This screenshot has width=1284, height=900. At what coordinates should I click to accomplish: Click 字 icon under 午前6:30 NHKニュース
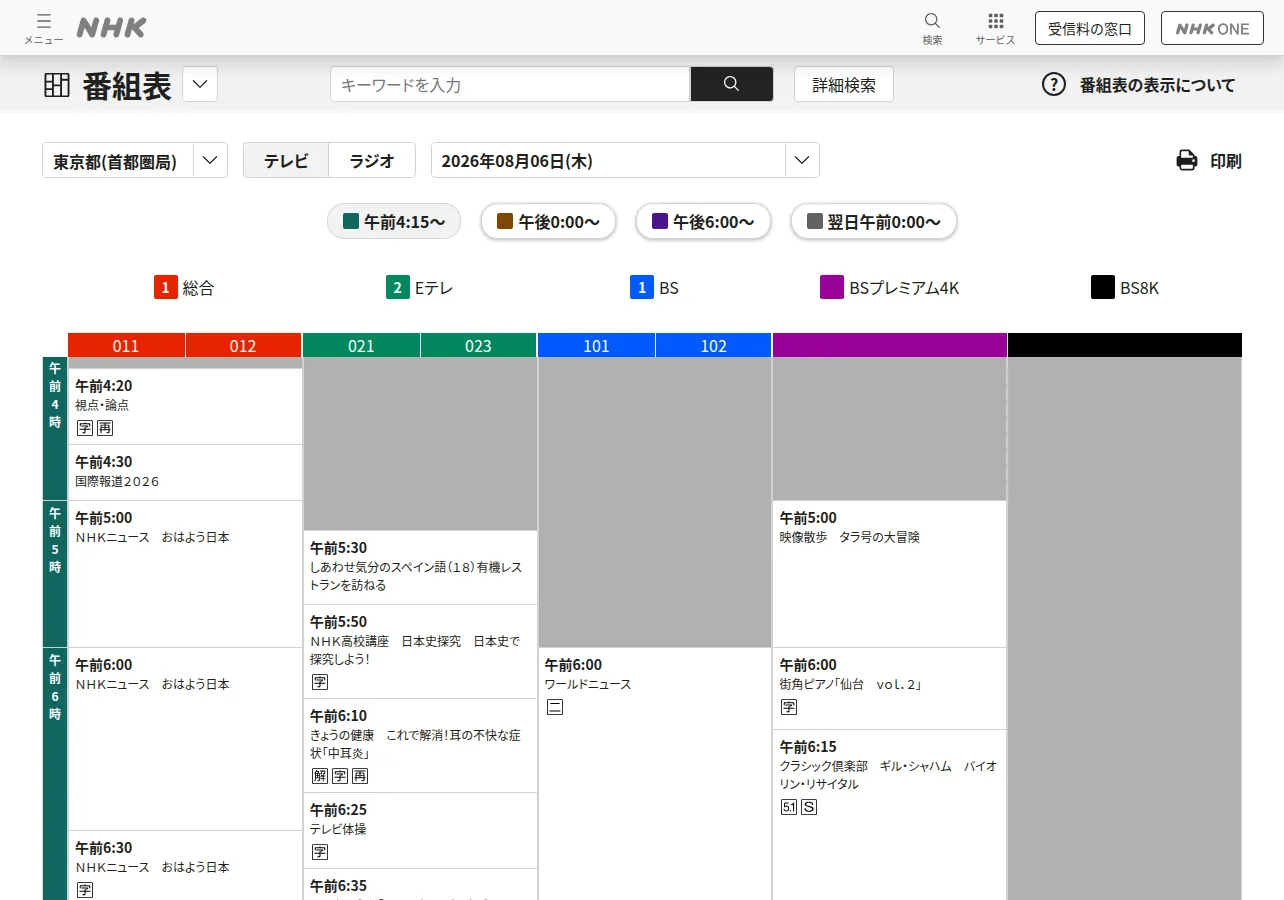pyautogui.click(x=85, y=889)
